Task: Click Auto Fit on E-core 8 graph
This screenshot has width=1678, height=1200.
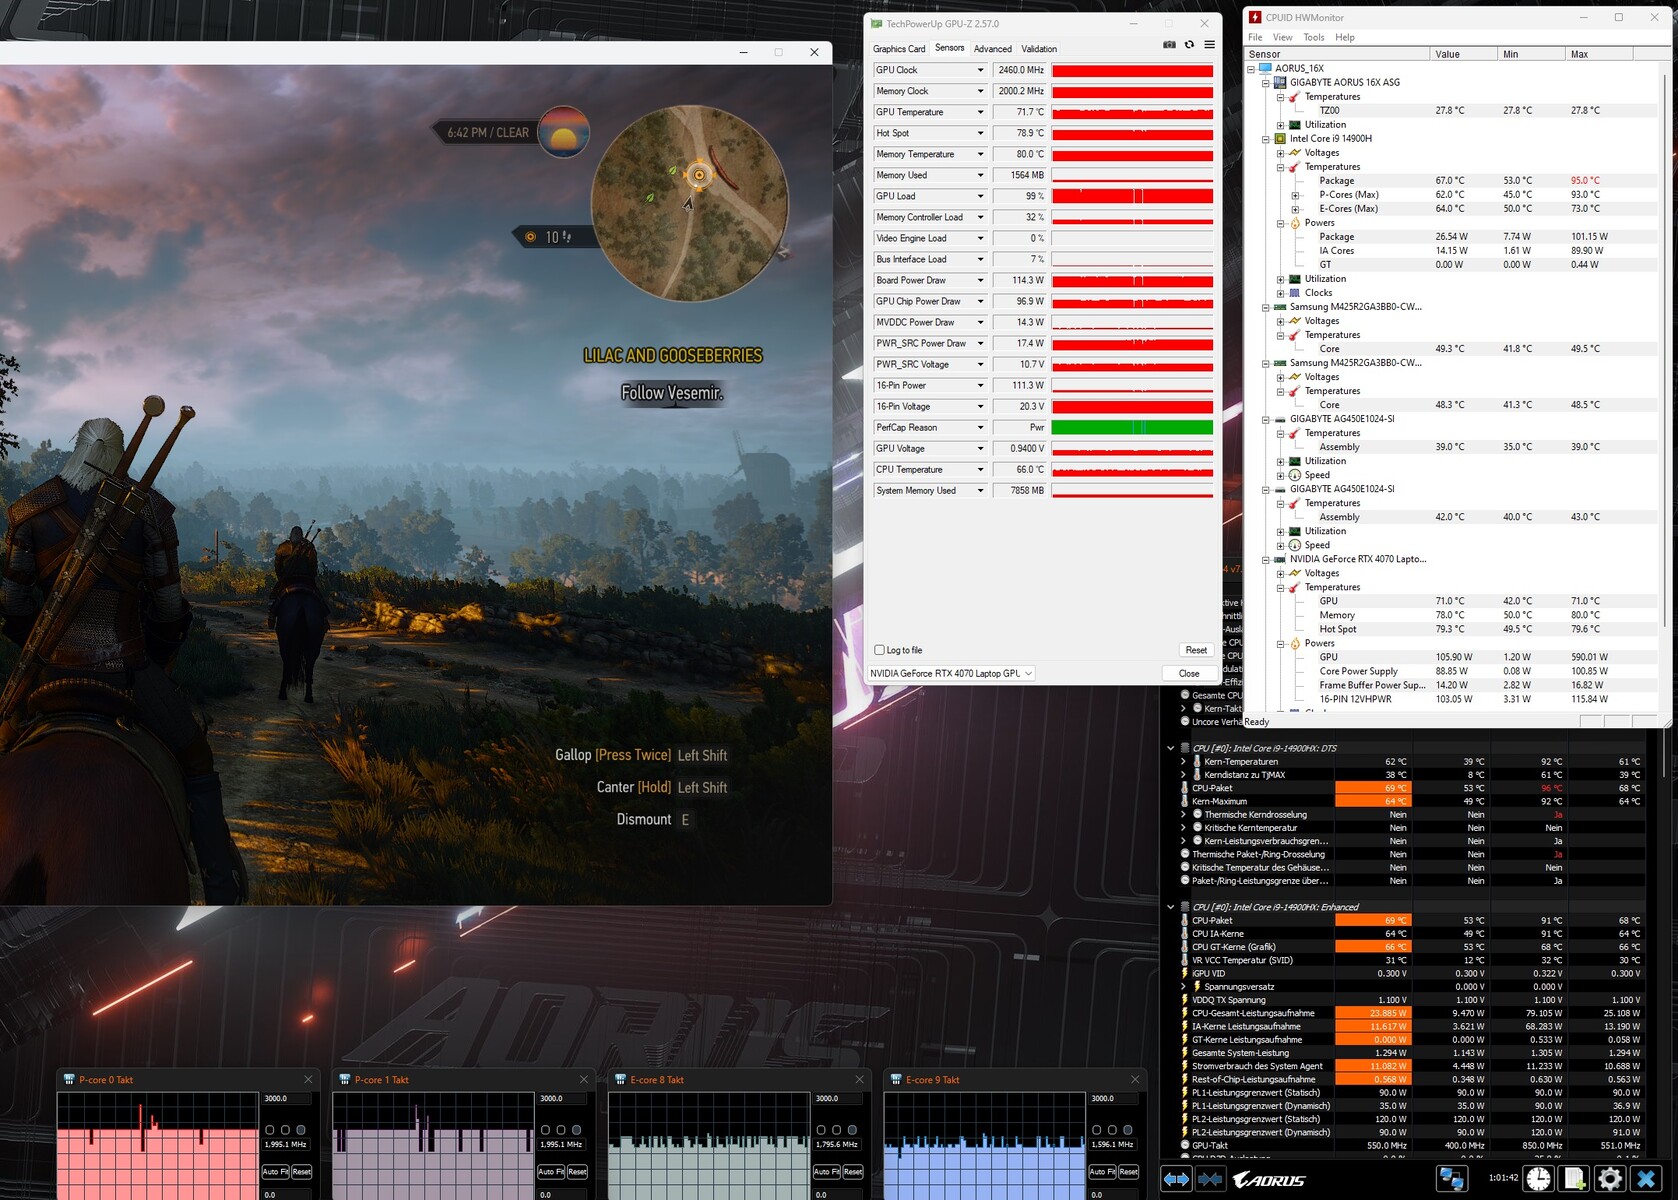Action: [826, 1172]
